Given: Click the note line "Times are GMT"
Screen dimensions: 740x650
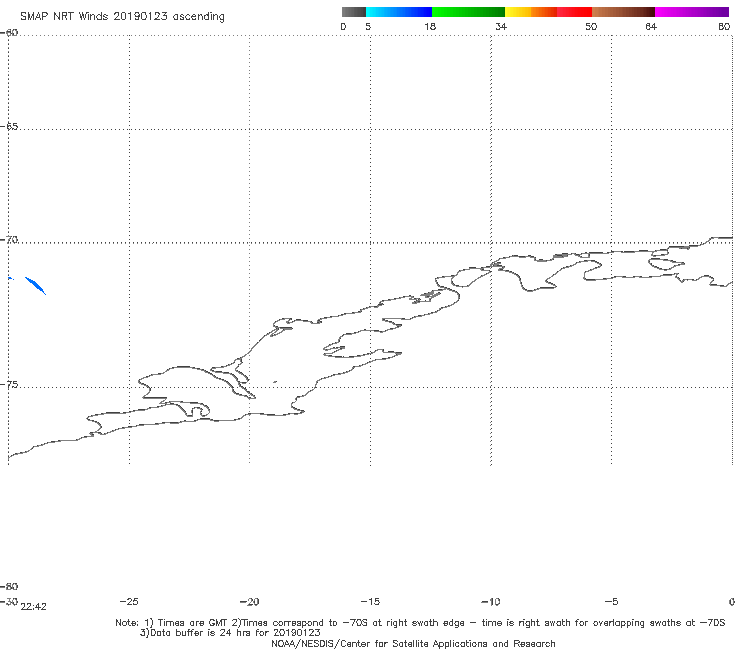Looking at the screenshot, I should click(x=193, y=623).
